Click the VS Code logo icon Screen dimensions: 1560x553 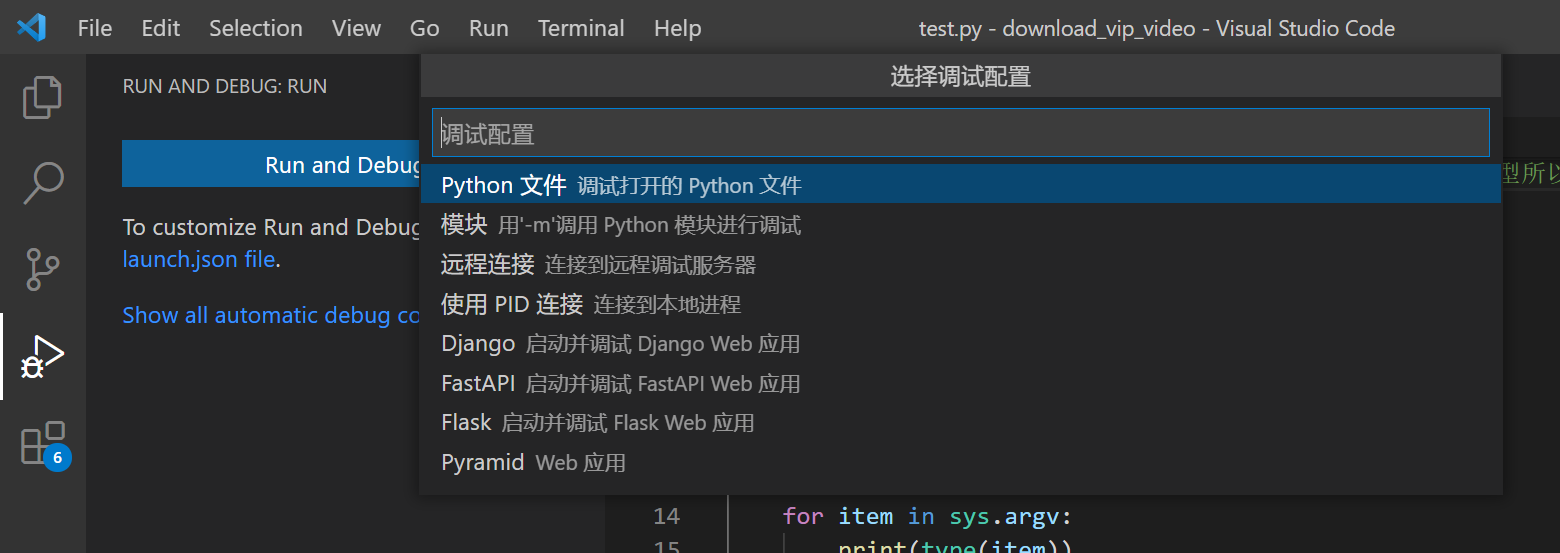tap(31, 28)
